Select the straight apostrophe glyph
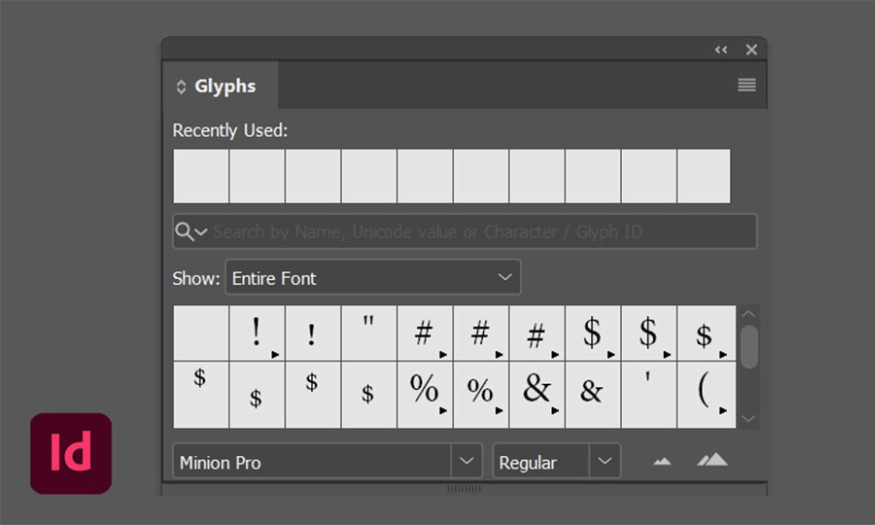 click(x=648, y=394)
